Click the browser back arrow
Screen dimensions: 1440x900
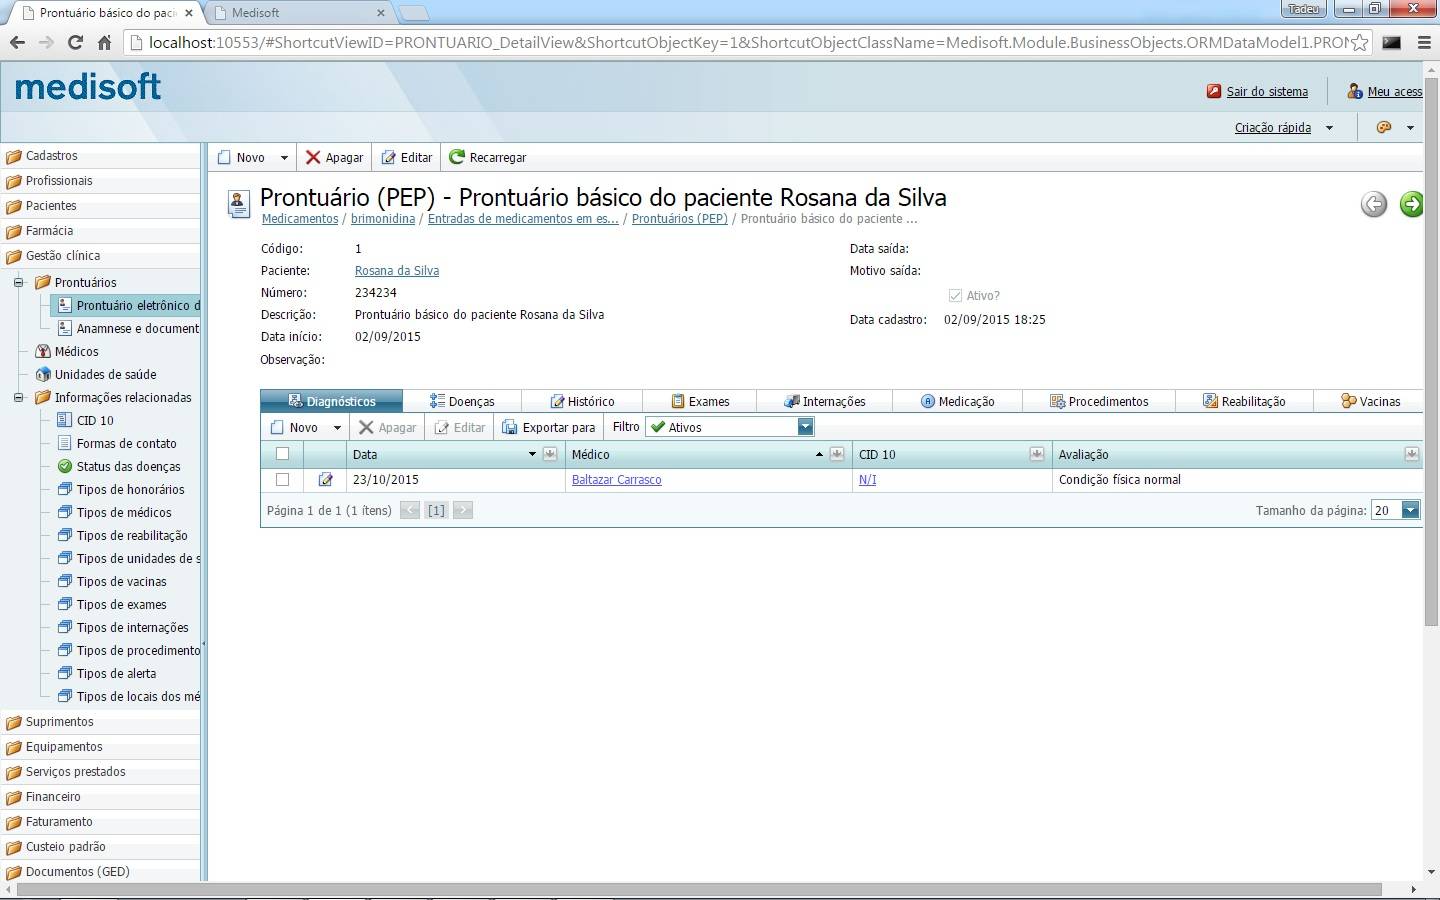coord(17,42)
